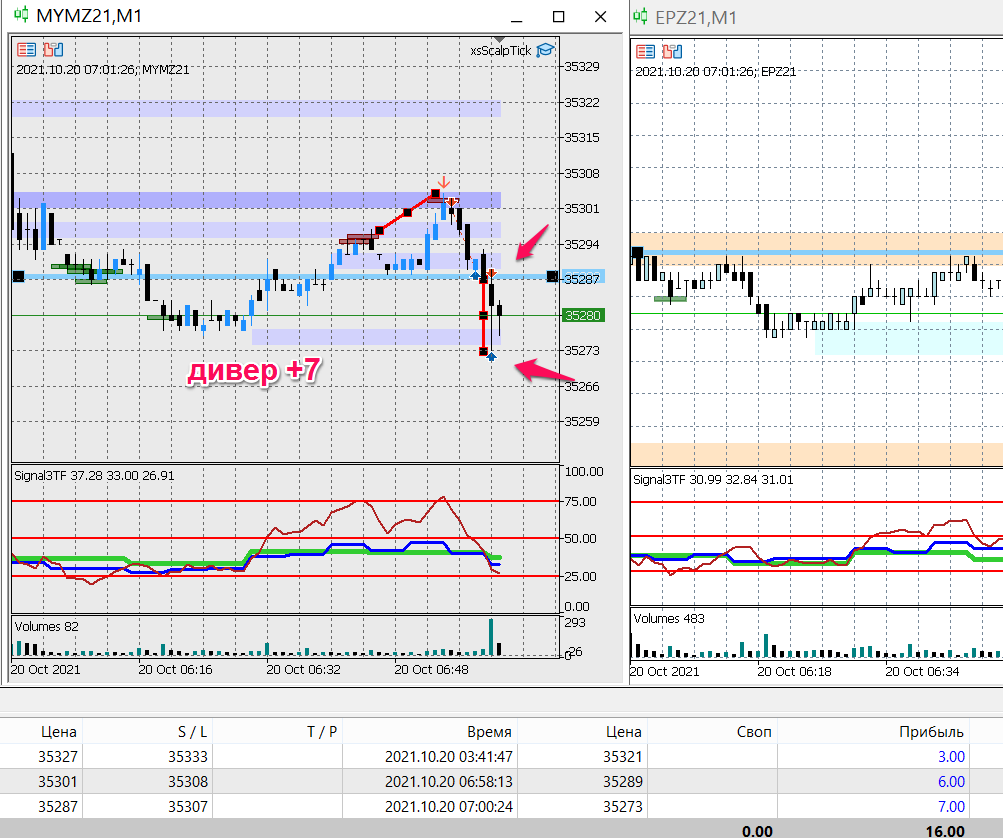Image resolution: width=1003 pixels, height=838 pixels.
Task: Click the tallest volume bar in MYMZ21
Action: click(x=491, y=636)
